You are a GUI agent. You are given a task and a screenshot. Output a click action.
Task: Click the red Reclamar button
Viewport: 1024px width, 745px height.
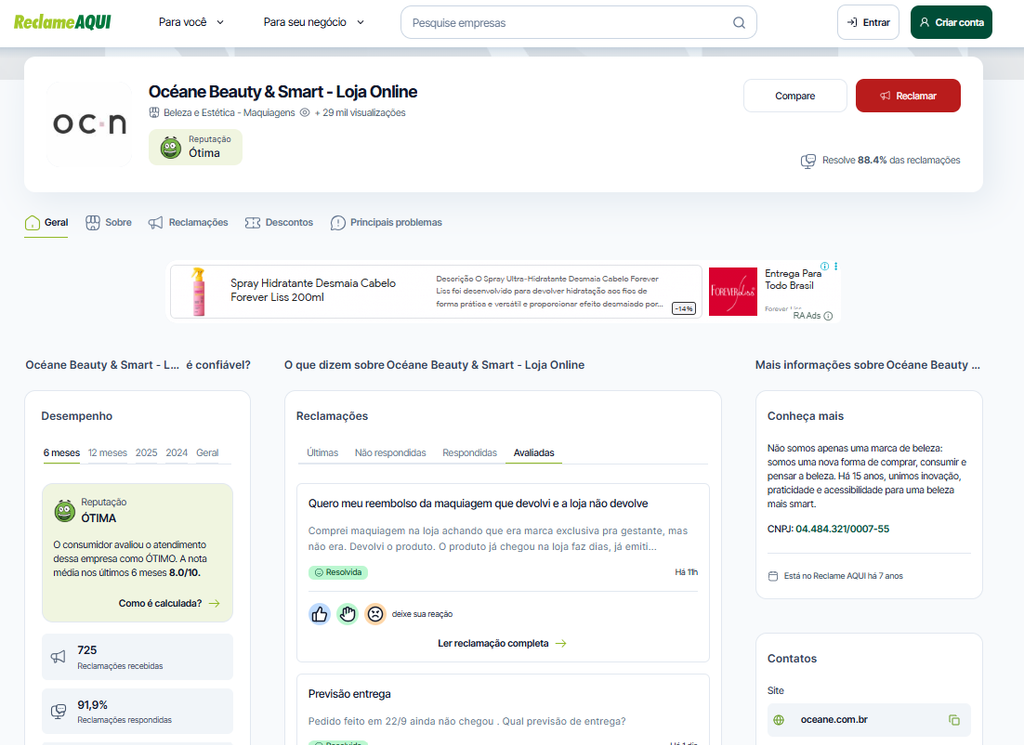click(x=908, y=95)
